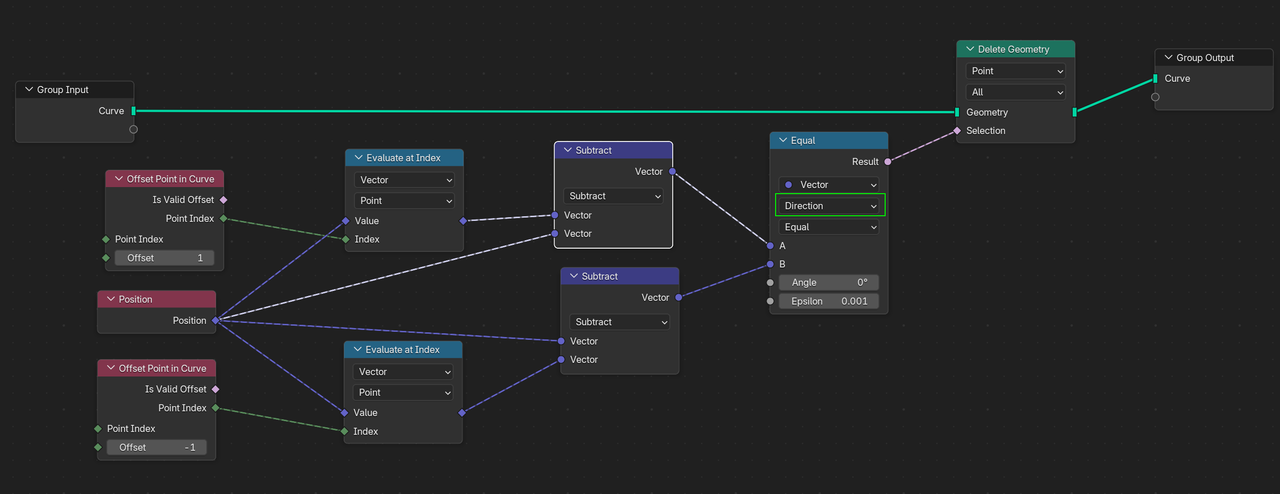1280x494 pixels.
Task: Open the Point domain dropdown in Delete Geometry
Action: click(1016, 71)
